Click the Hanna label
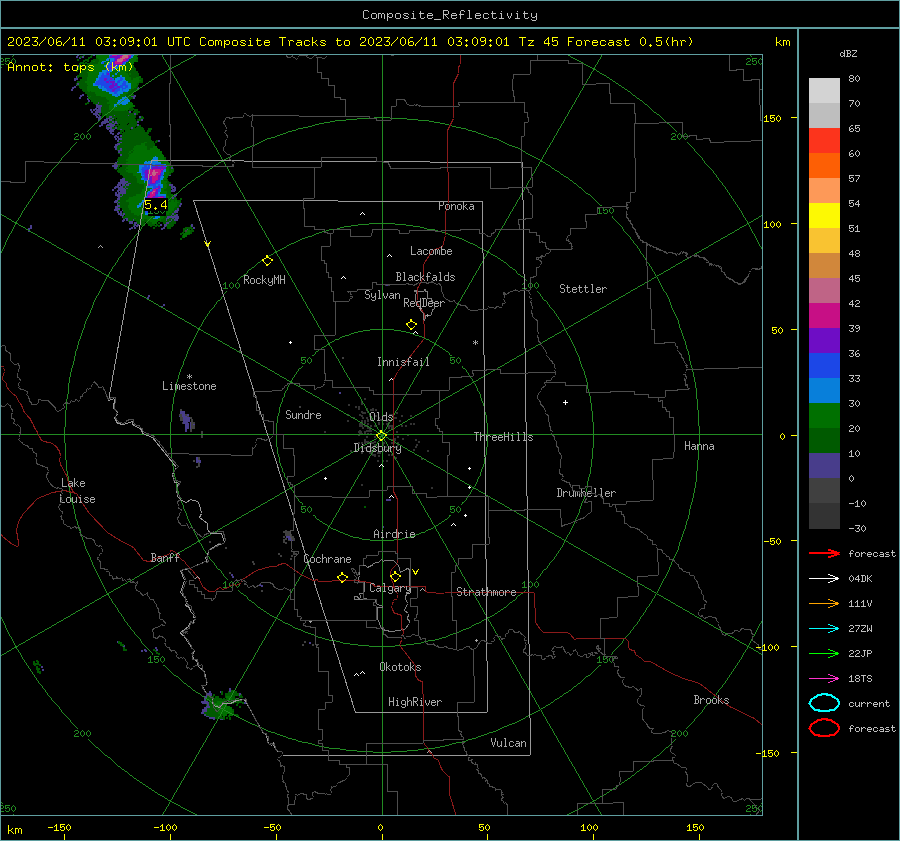The width and height of the screenshot is (900, 841). coord(699,446)
